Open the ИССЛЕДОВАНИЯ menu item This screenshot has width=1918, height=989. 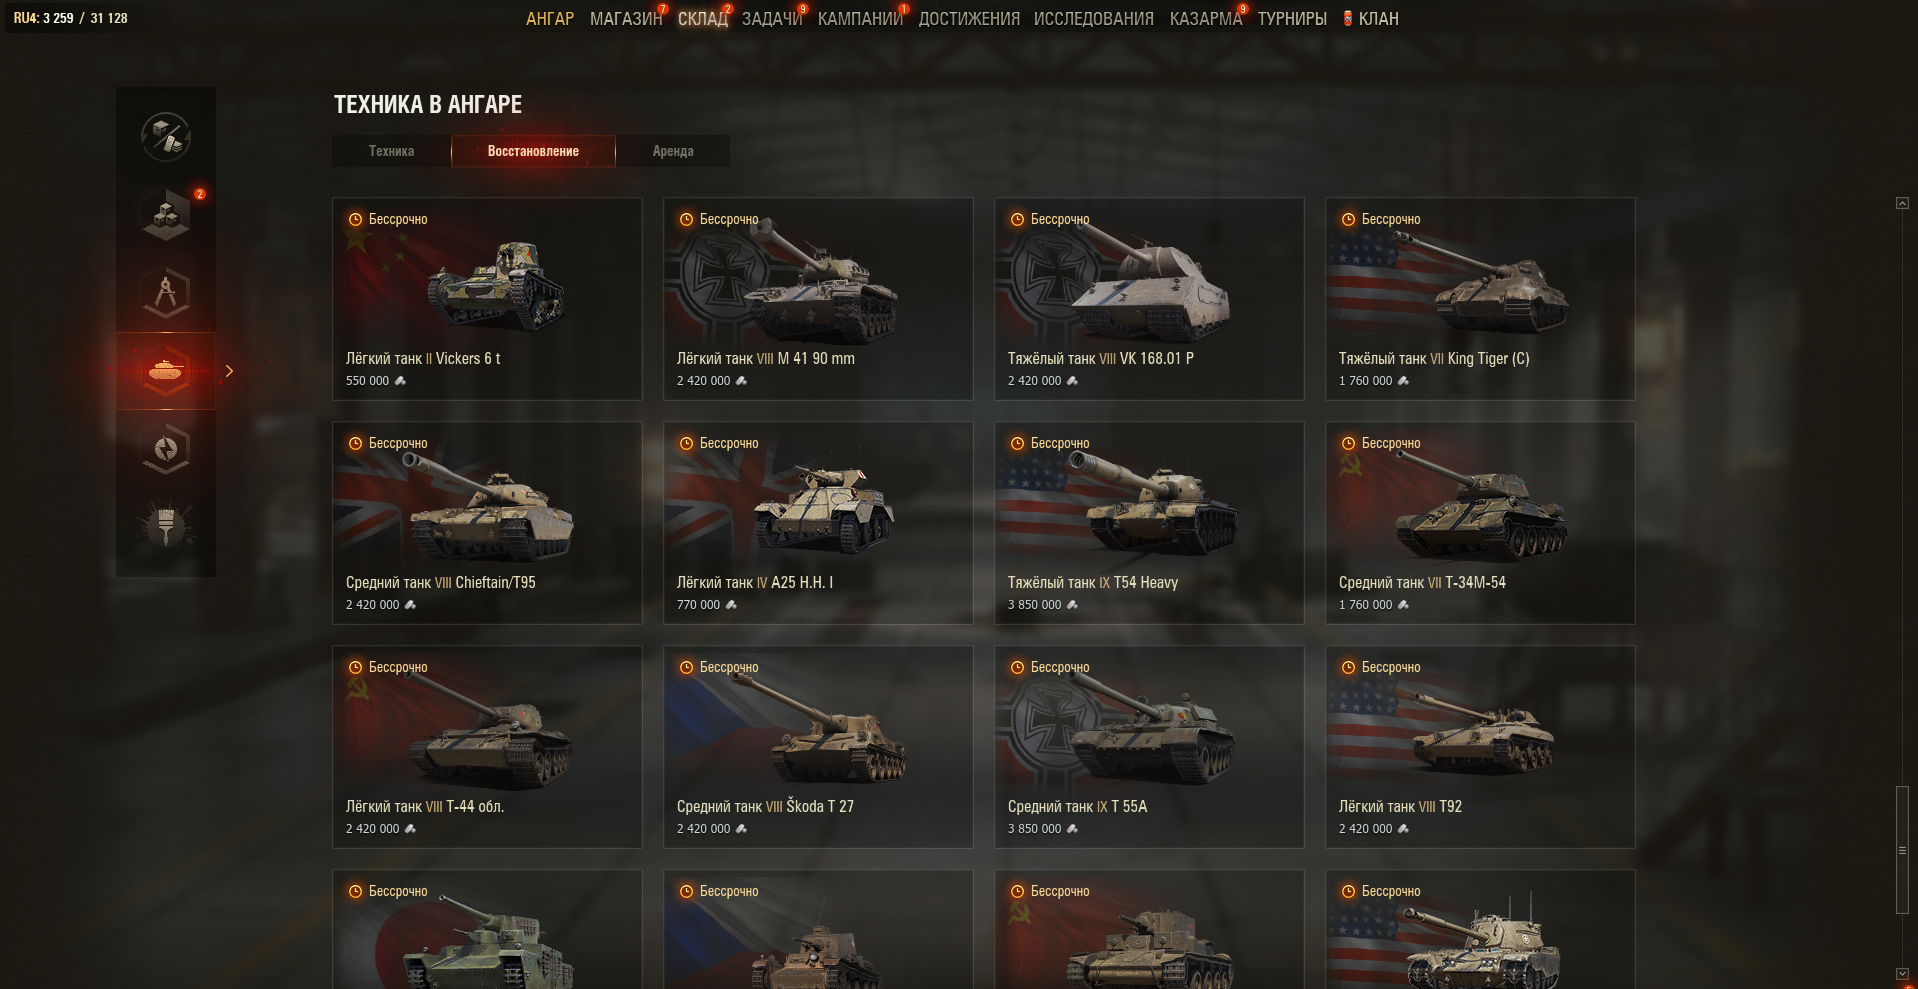(x=1094, y=18)
